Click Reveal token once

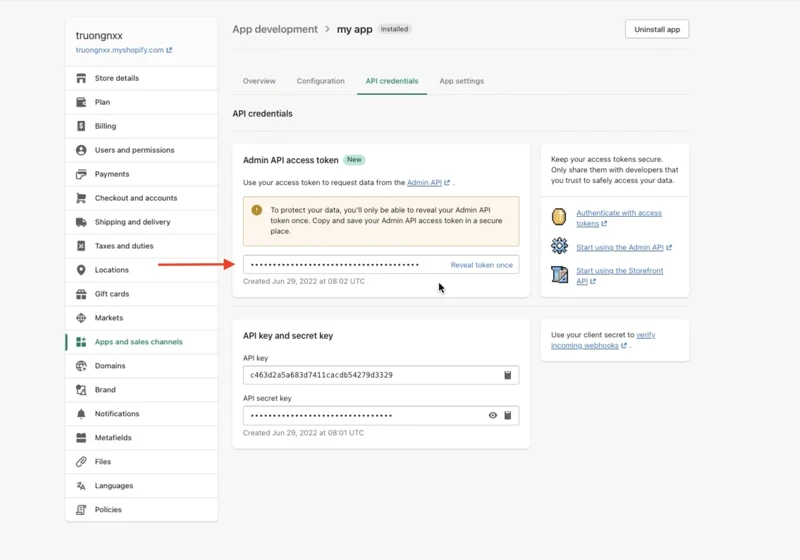pos(482,265)
